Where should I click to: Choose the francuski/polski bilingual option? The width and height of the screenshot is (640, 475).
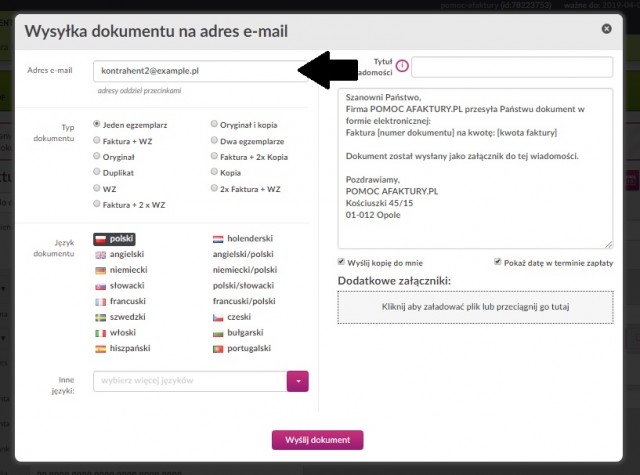[x=244, y=301]
